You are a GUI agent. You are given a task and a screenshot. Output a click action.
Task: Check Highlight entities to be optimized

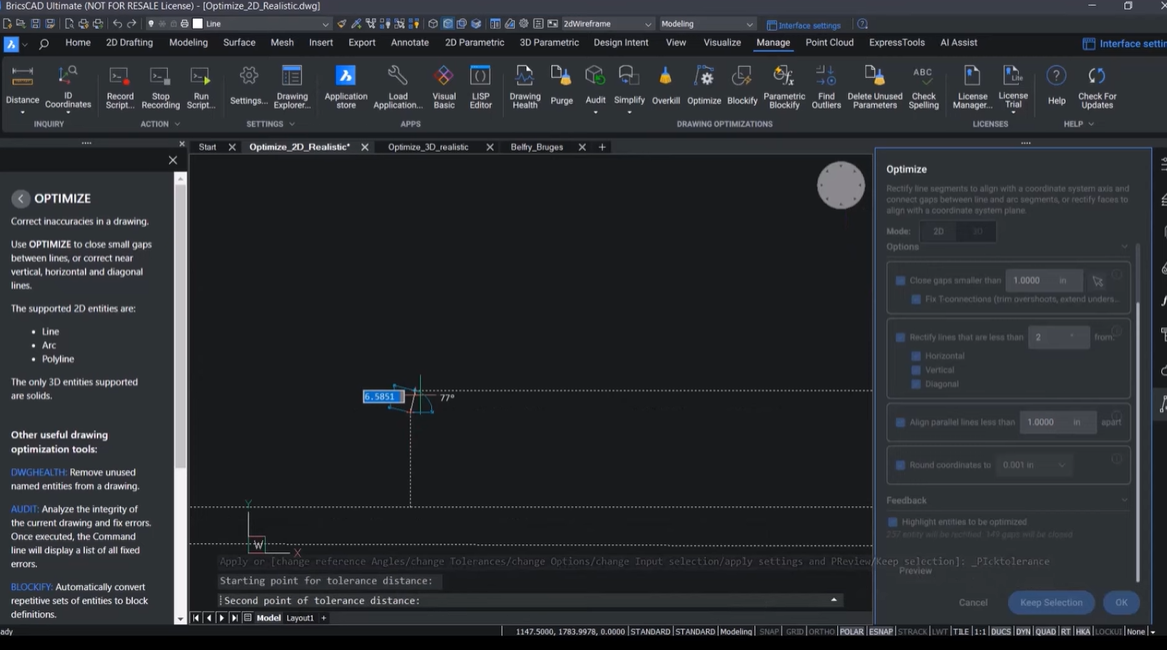coord(893,522)
